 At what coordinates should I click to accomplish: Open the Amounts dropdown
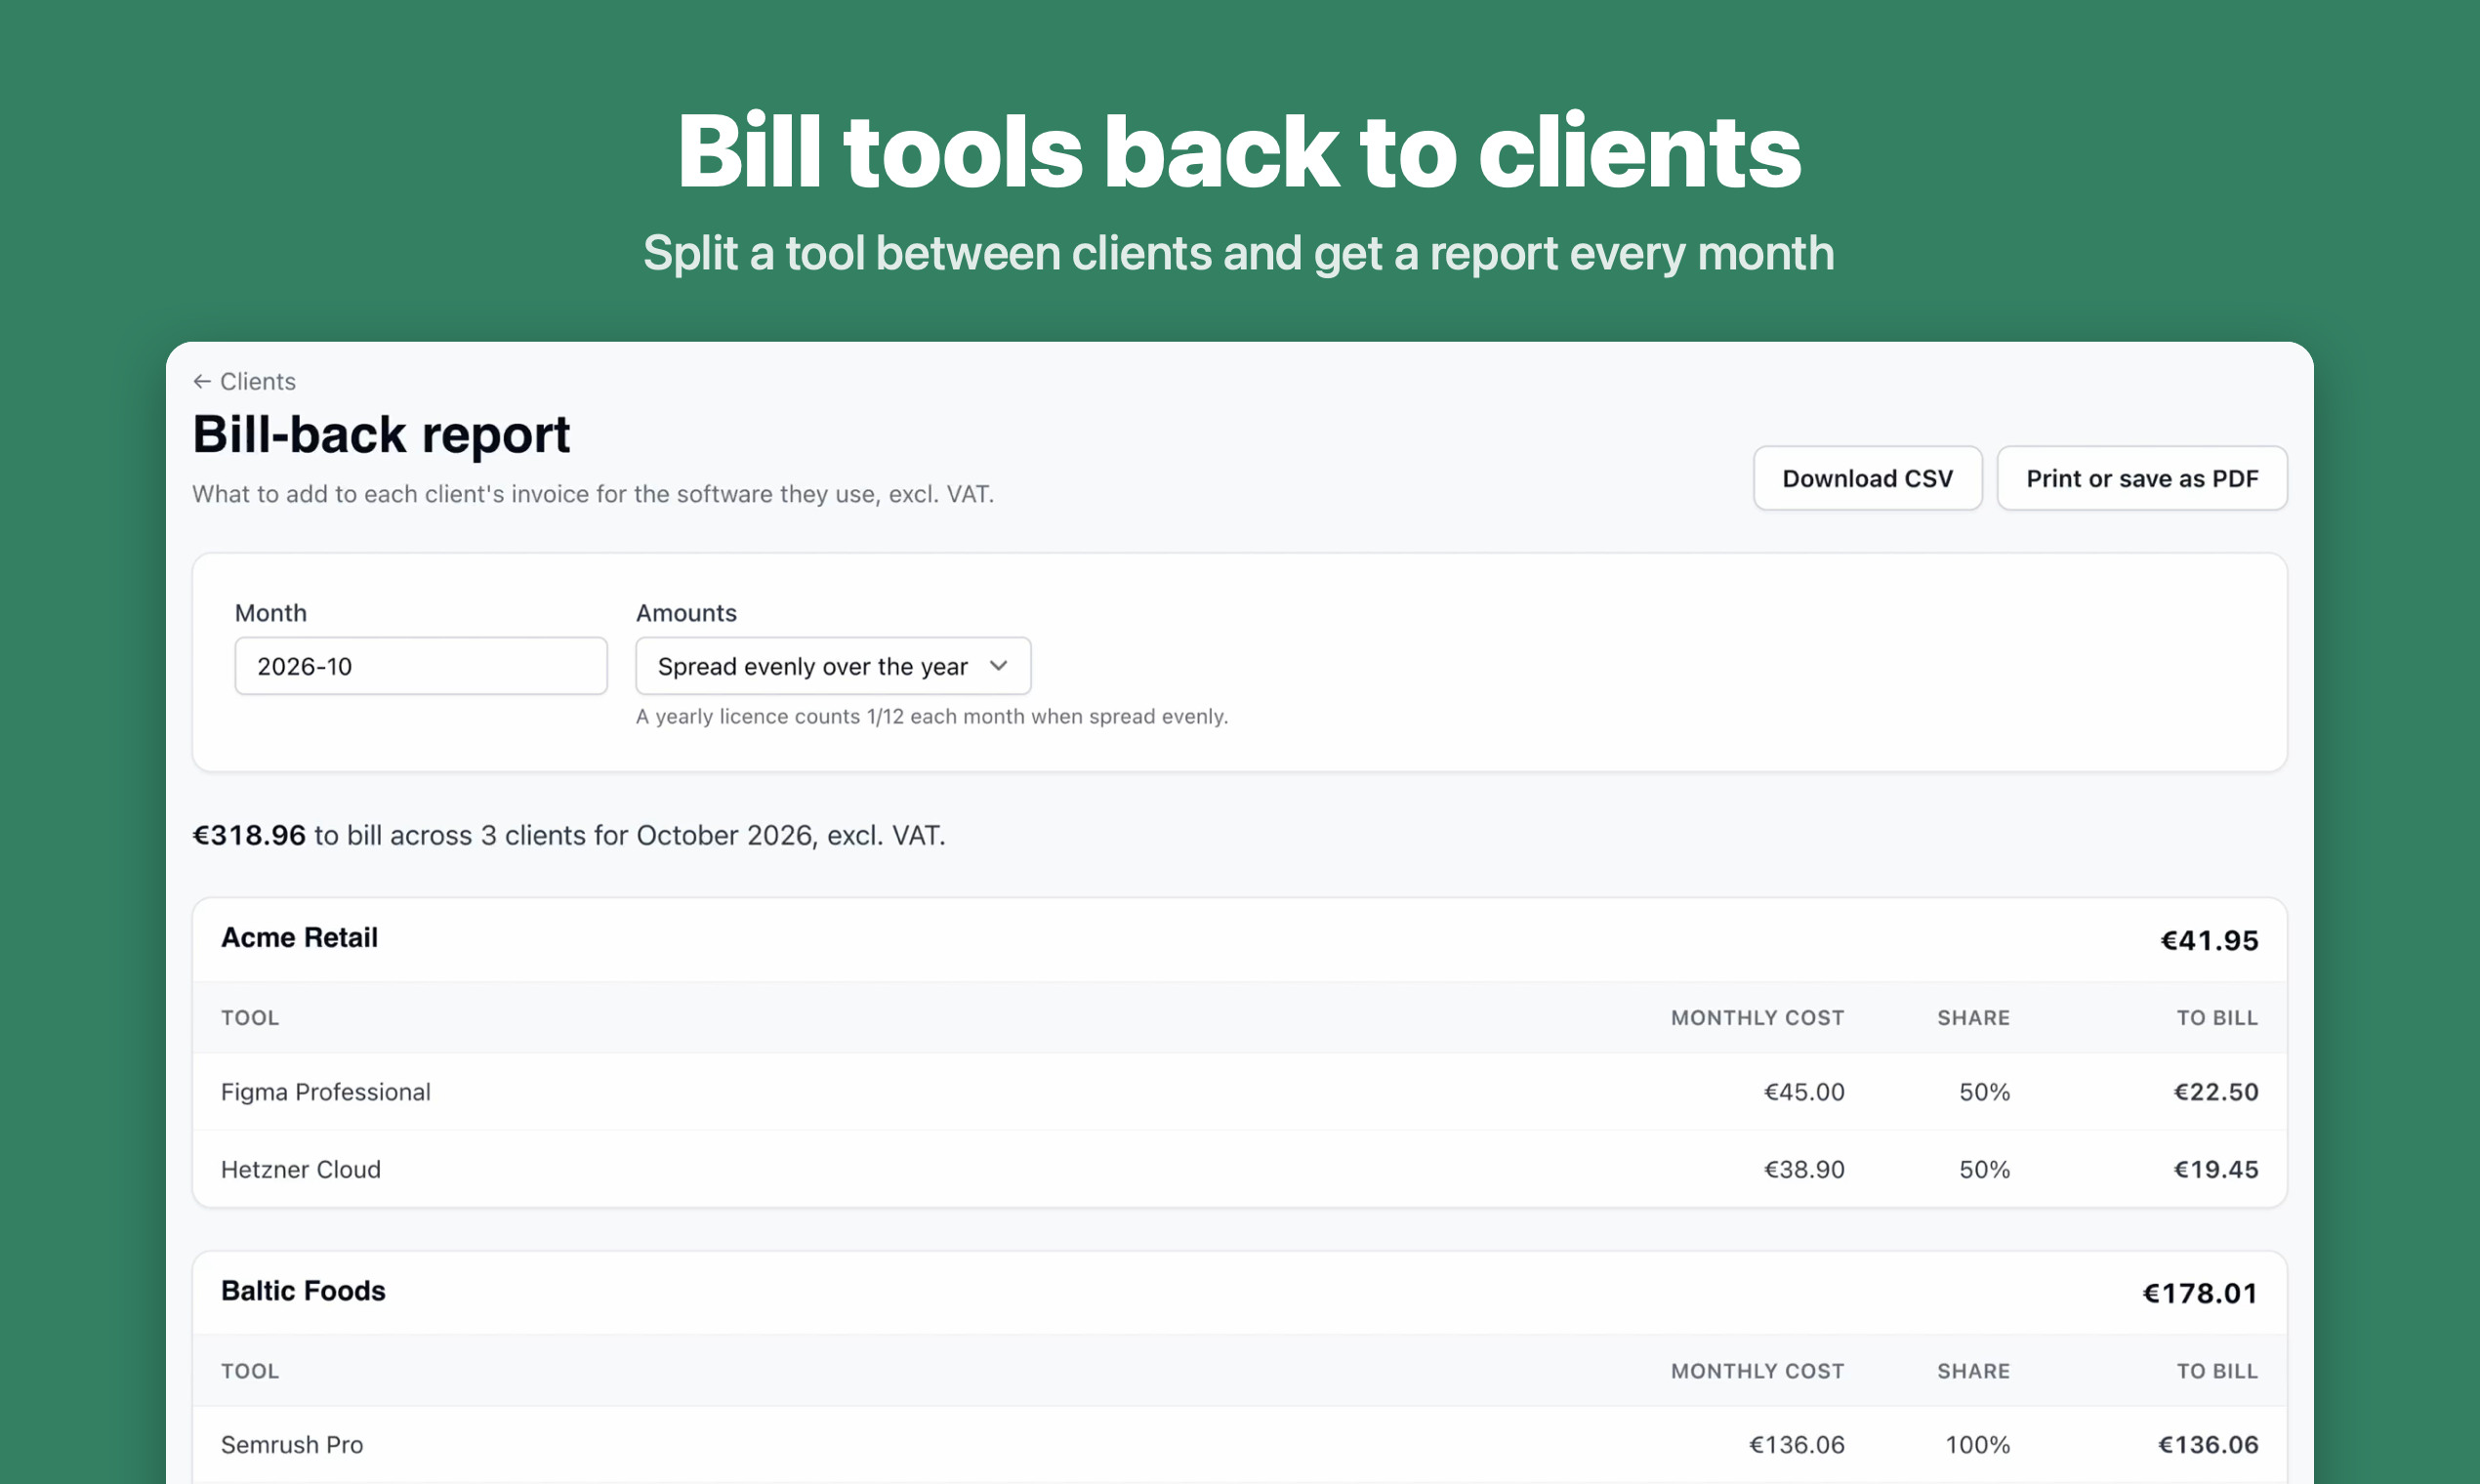coord(833,666)
